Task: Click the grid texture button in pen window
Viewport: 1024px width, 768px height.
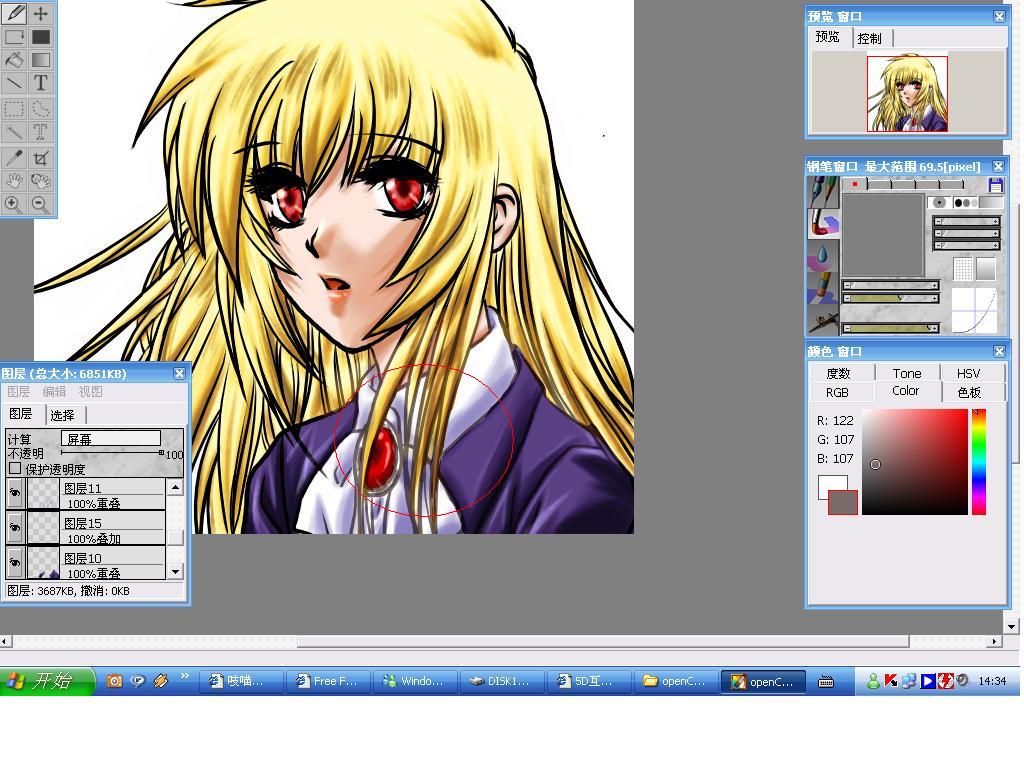Action: [x=963, y=268]
